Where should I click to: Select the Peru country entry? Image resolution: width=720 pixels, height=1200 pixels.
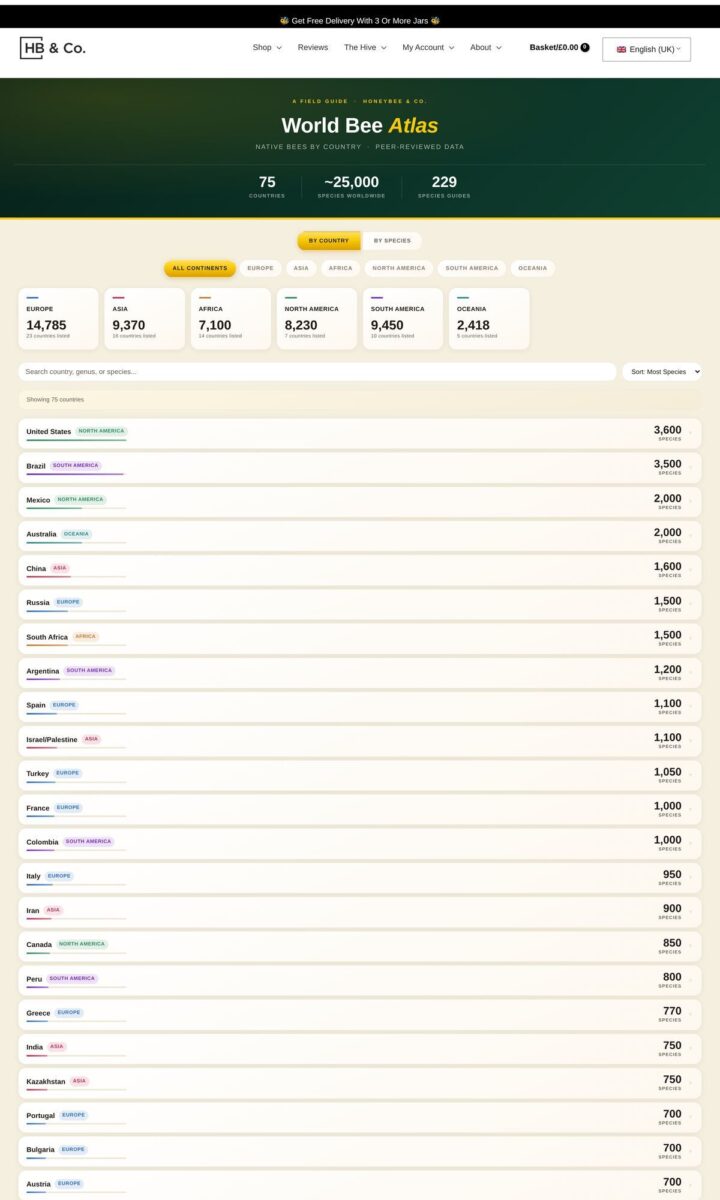(360, 980)
